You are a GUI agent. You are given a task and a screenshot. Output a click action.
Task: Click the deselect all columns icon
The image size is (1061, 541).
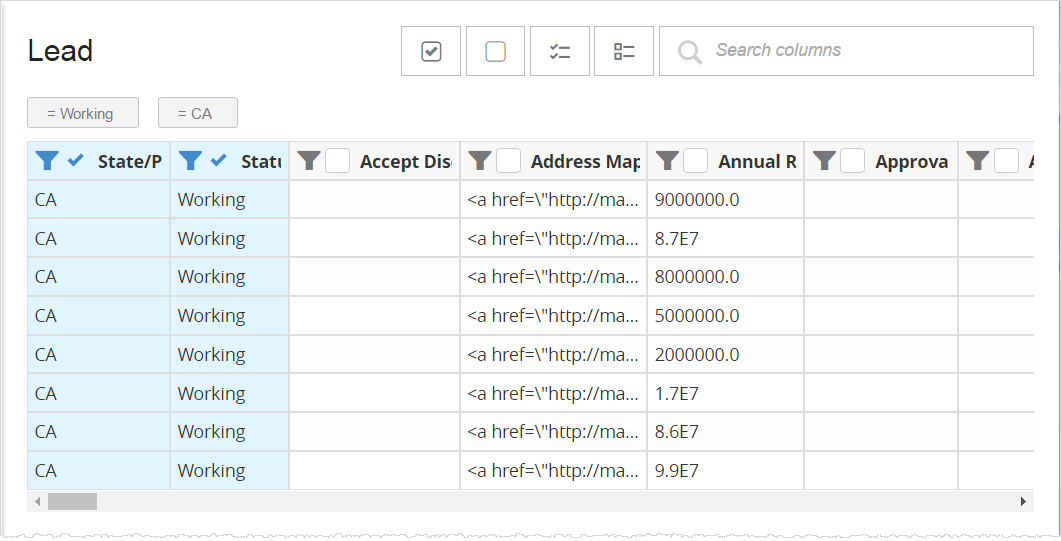tap(495, 51)
